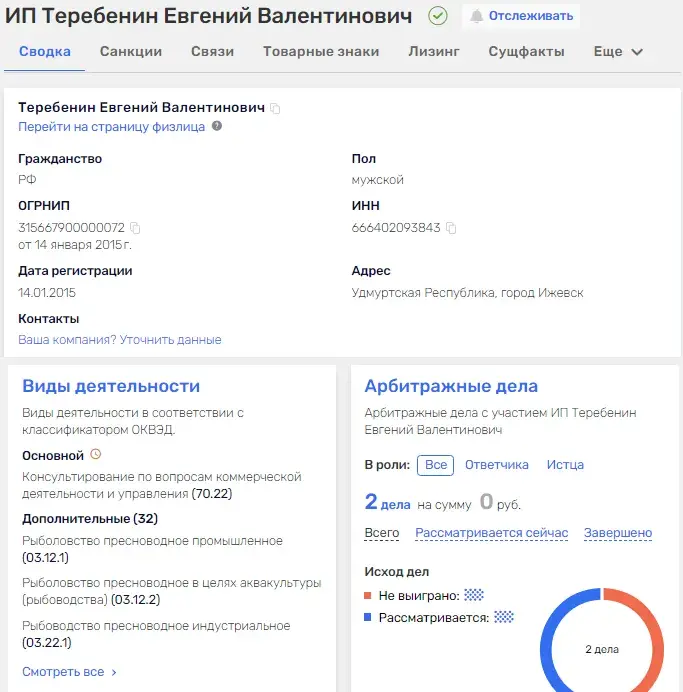Select the Всего cases filter
Viewport: 683px width, 692px height.
click(x=382, y=533)
